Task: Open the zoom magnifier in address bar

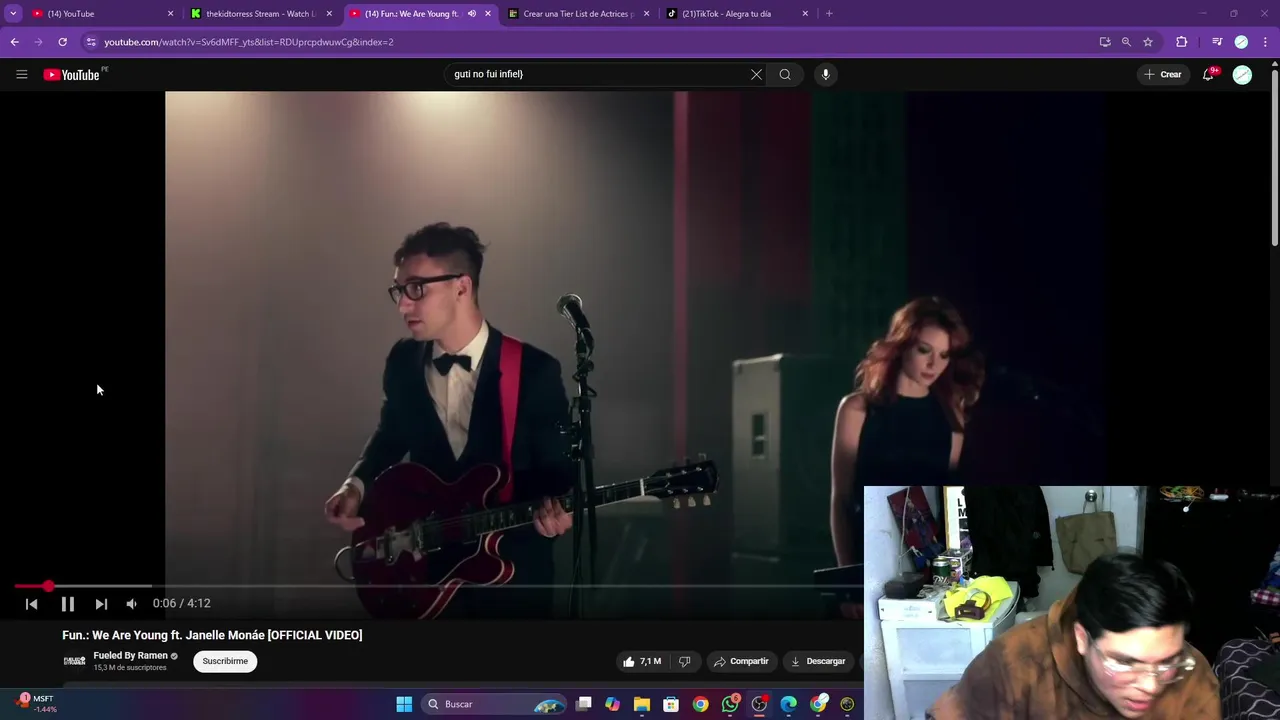Action: tap(1126, 42)
